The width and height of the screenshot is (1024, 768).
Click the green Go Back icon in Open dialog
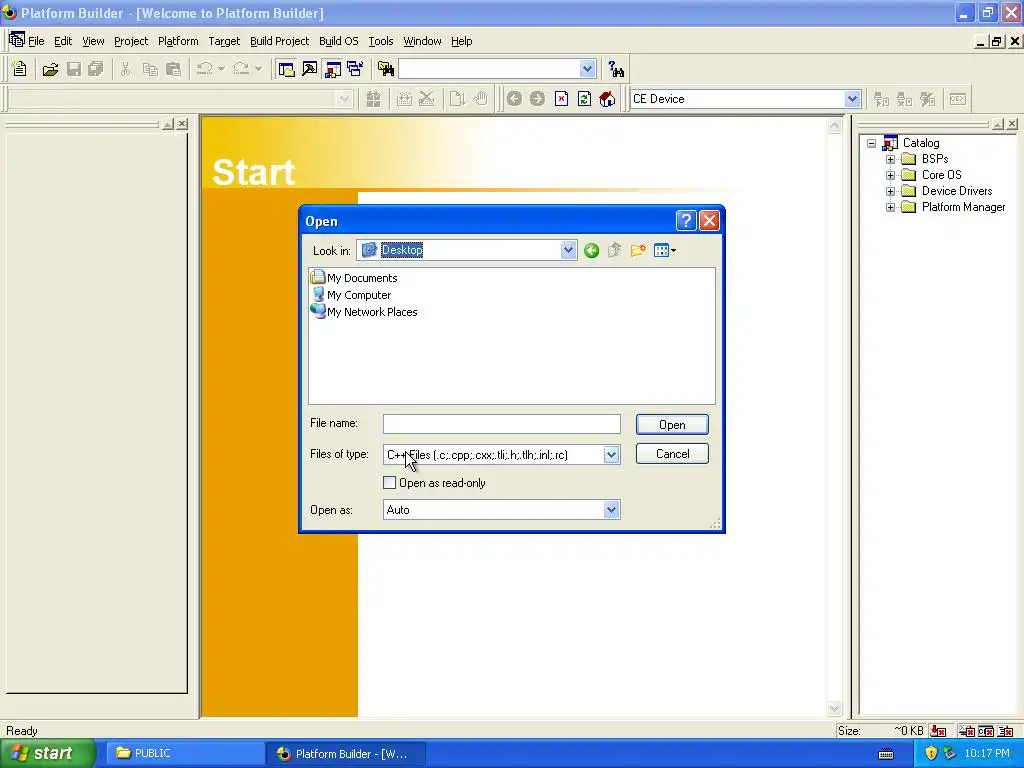click(x=592, y=250)
